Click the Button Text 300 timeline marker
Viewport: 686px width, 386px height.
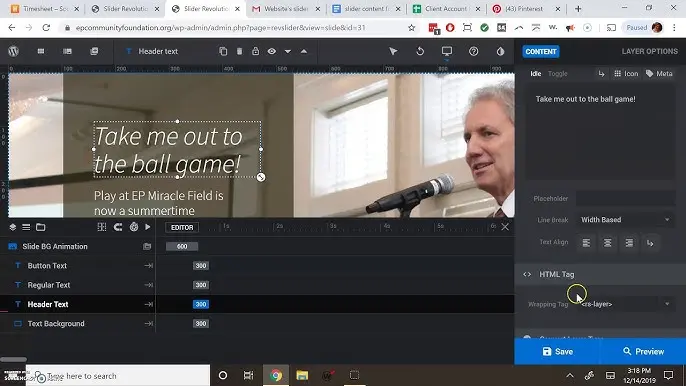[201, 266]
